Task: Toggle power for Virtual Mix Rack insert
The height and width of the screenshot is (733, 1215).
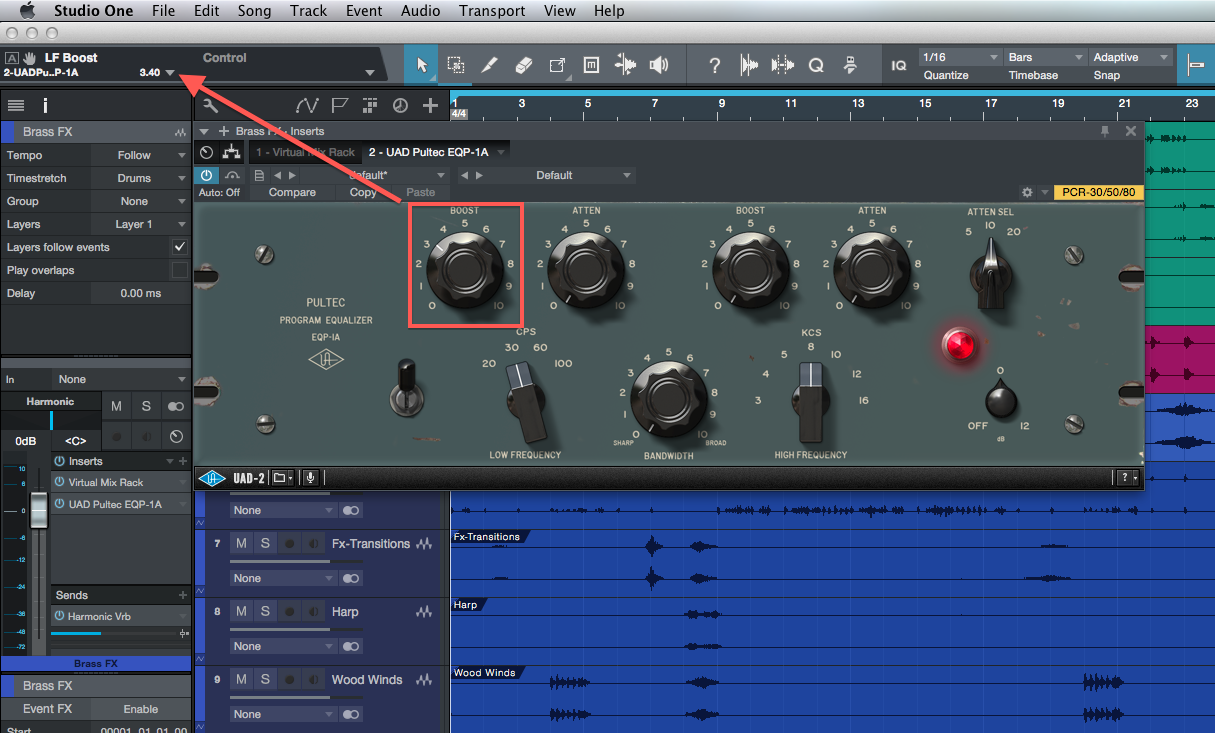Action: (x=60, y=482)
